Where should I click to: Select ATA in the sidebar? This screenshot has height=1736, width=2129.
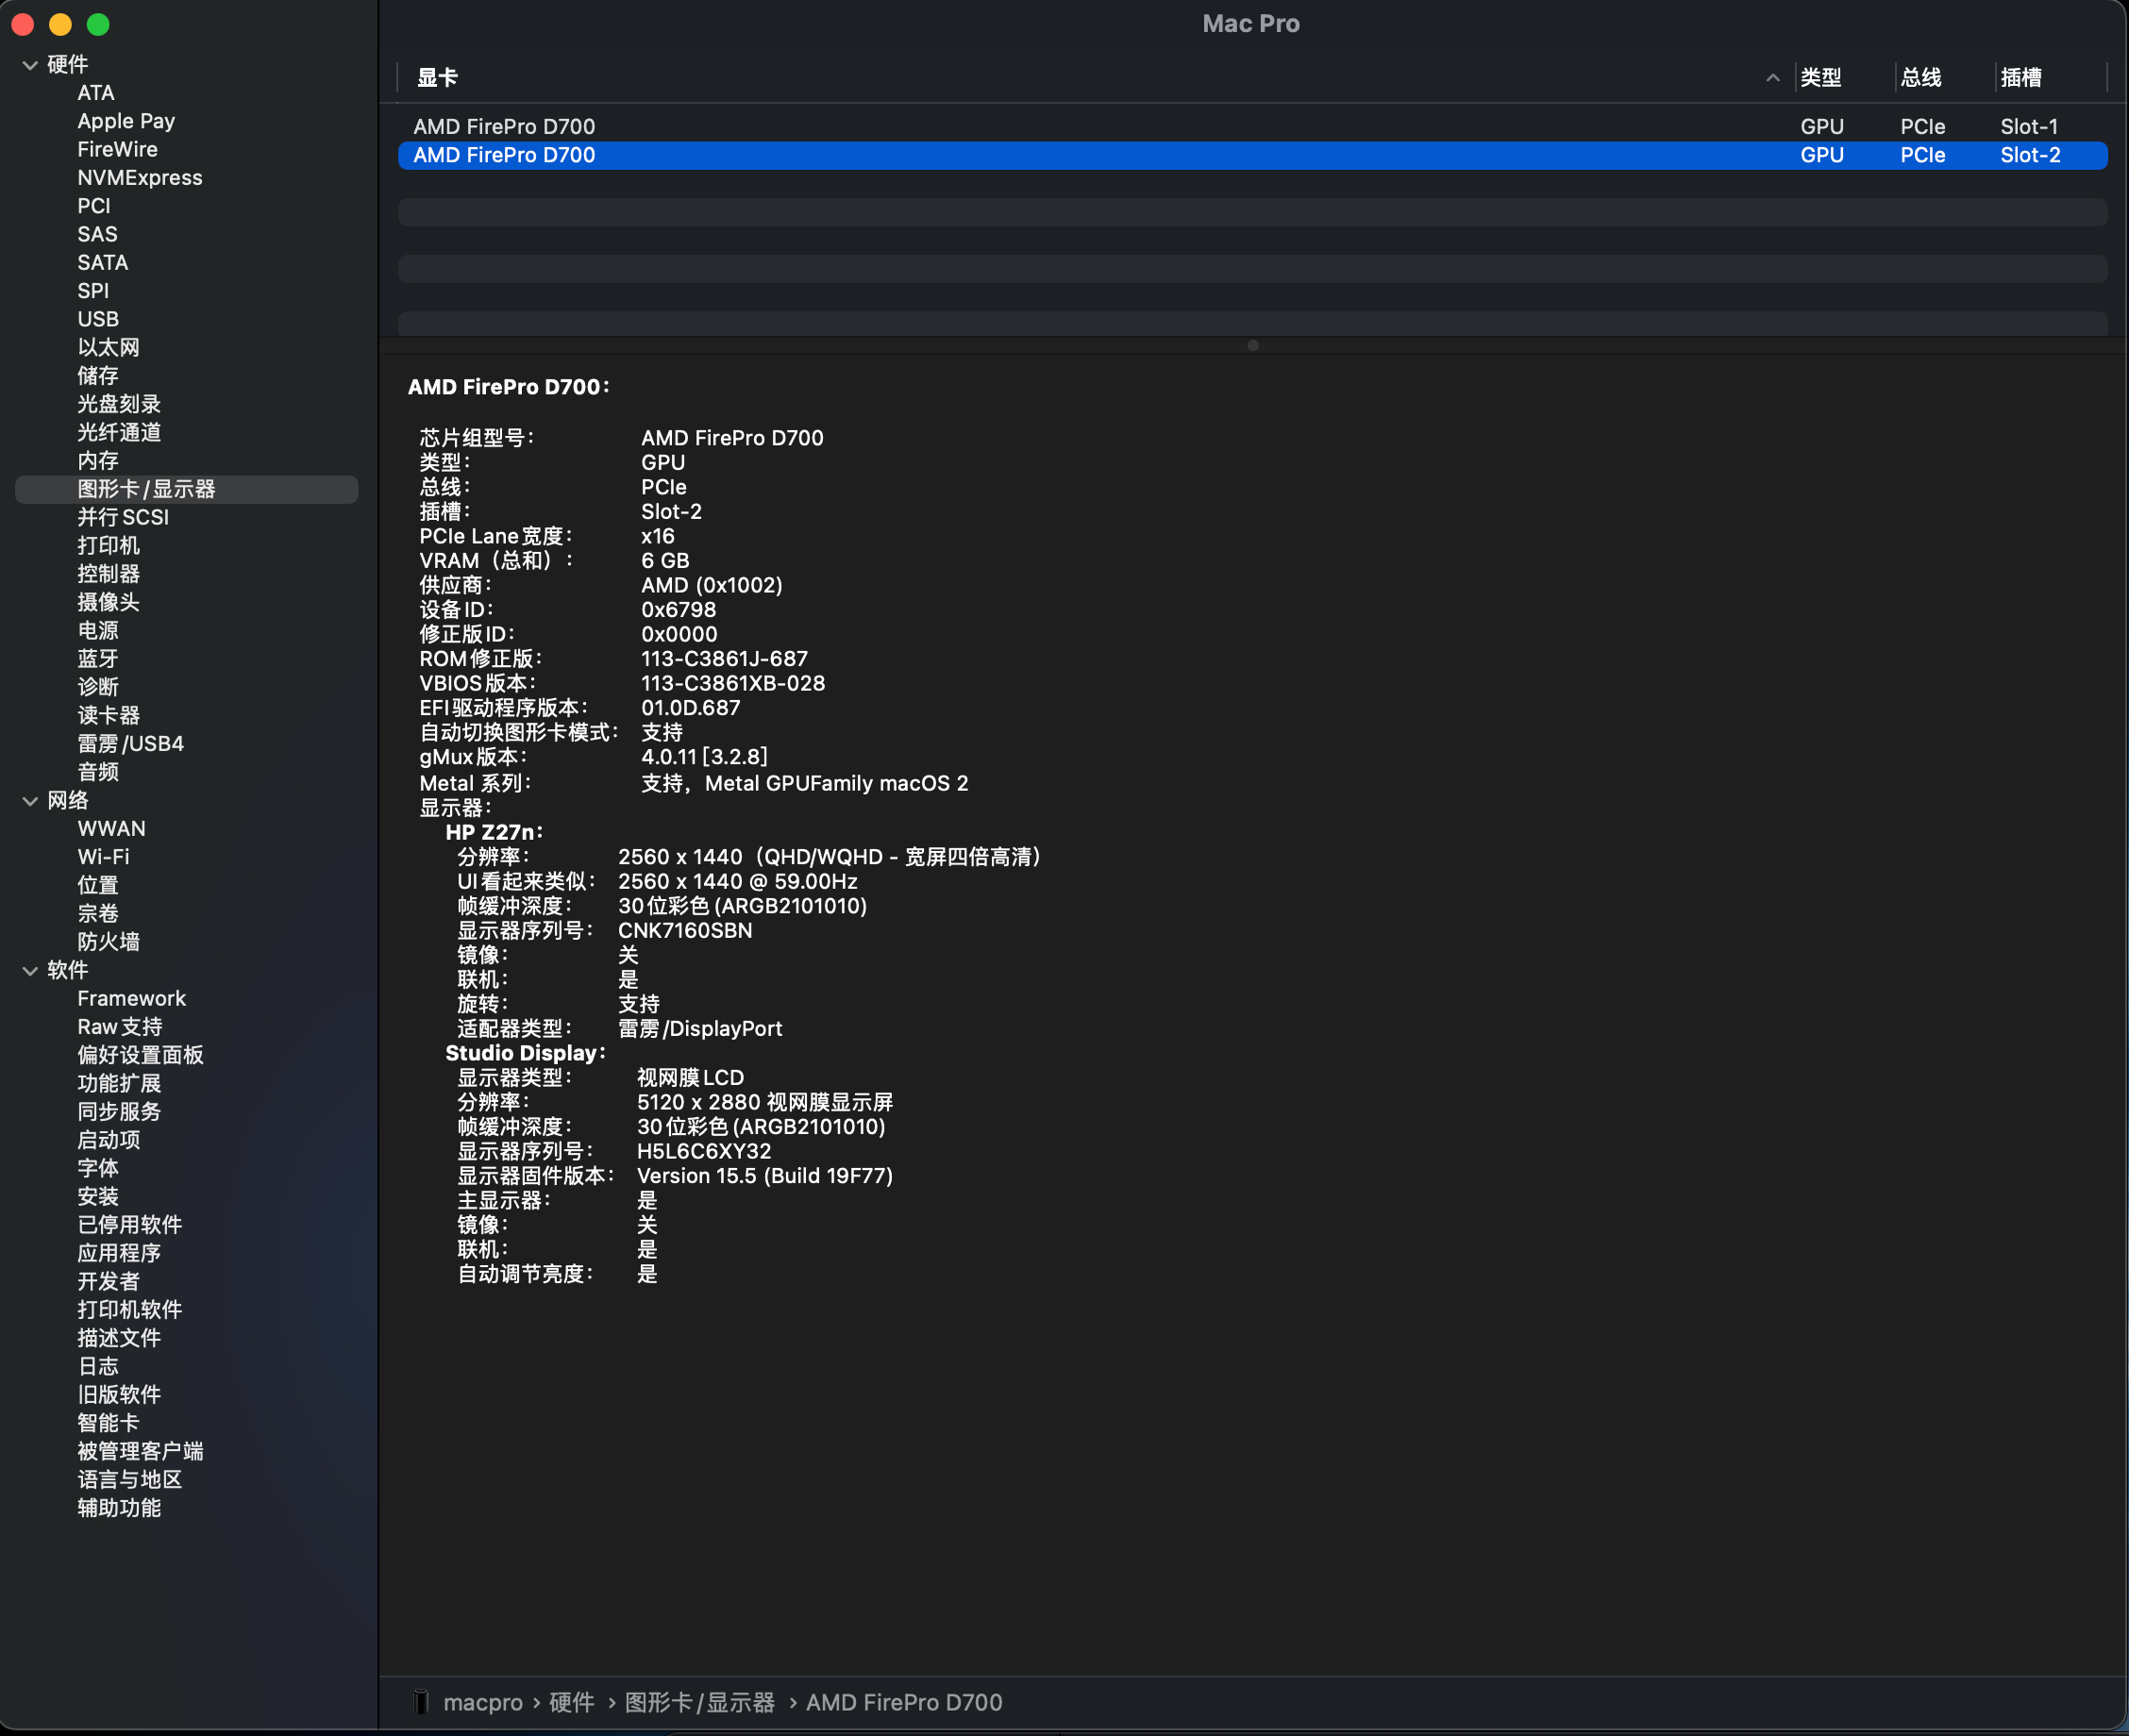[96, 93]
